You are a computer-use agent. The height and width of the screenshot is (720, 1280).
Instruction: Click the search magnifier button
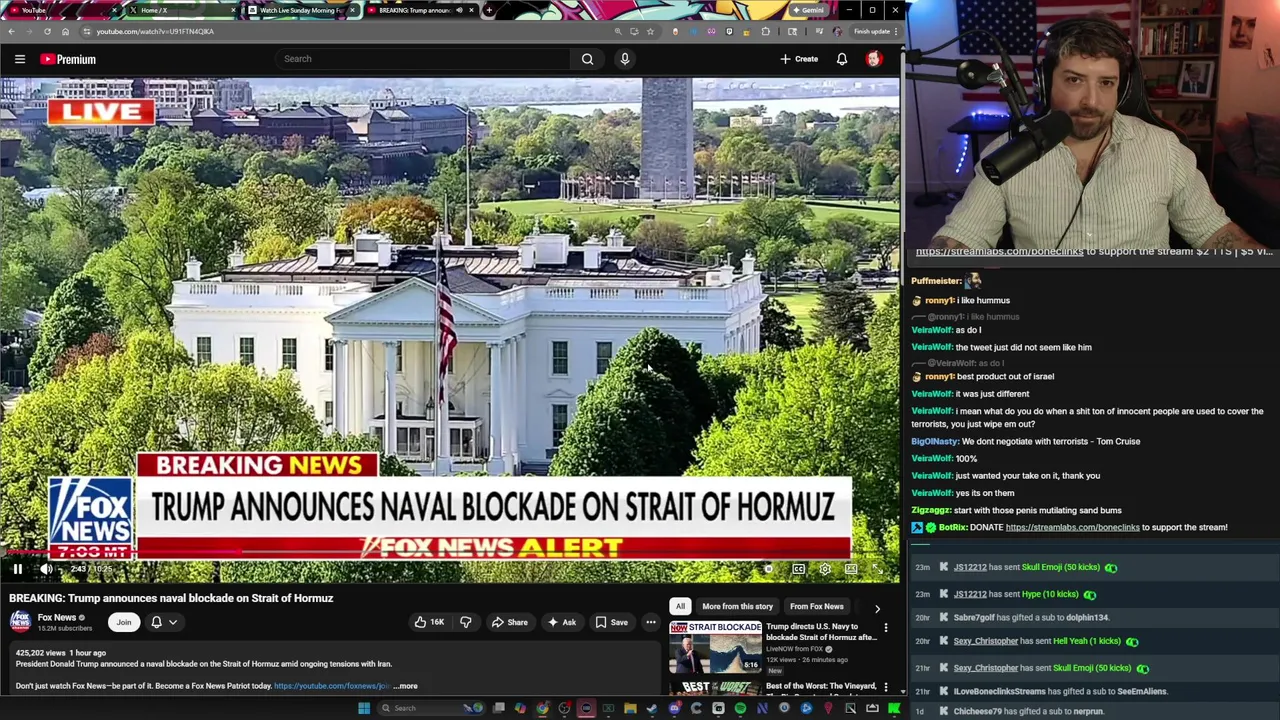click(x=587, y=59)
